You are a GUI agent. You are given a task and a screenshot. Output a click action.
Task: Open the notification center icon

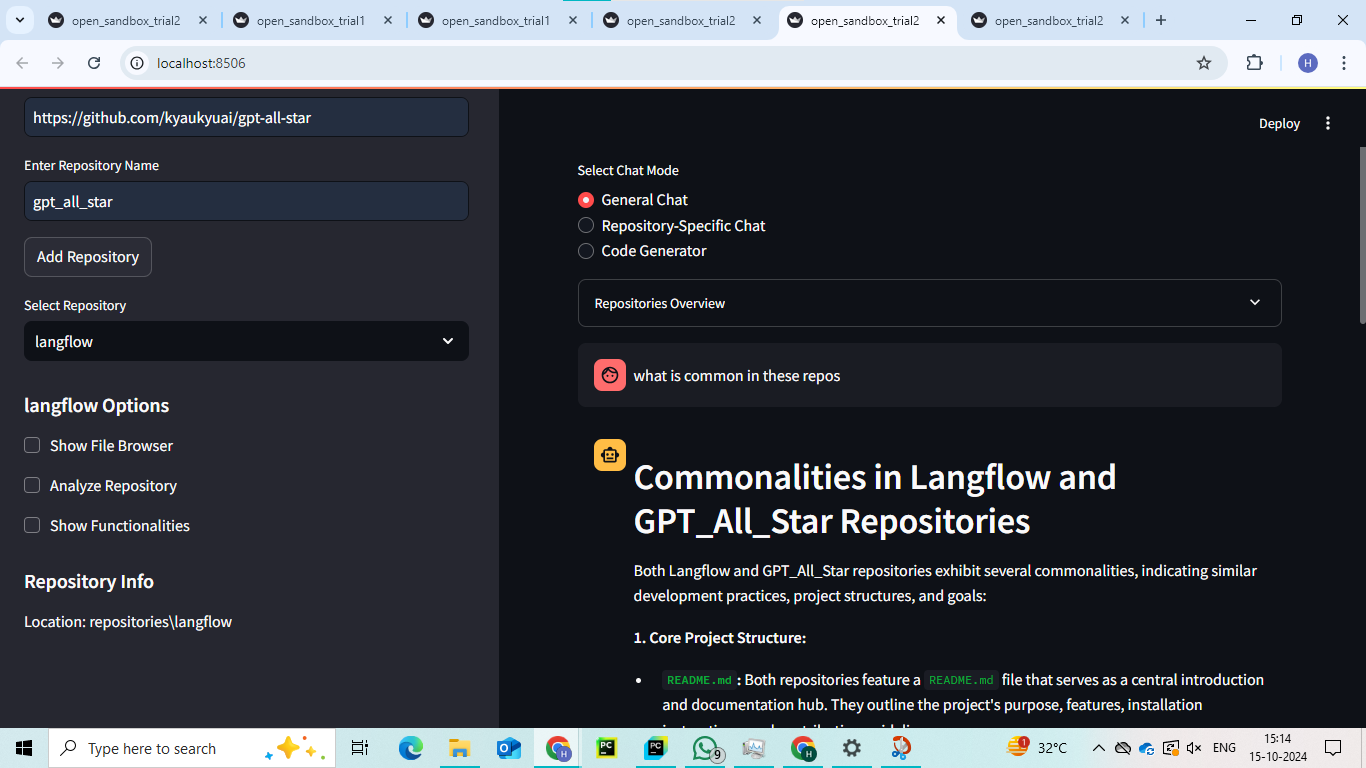tap(1333, 748)
